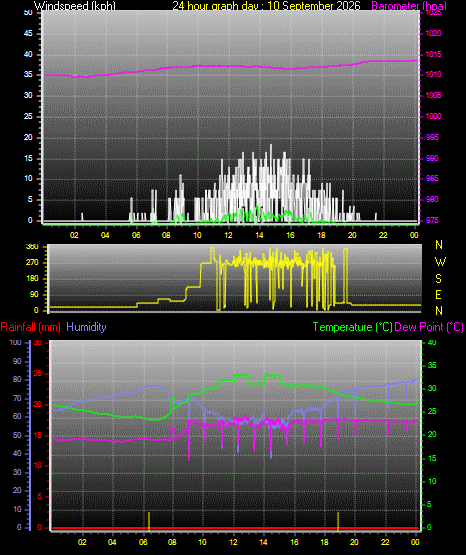The height and width of the screenshot is (555, 466).
Task: Click the "360" wind direction axis value
Action: tap(32, 247)
